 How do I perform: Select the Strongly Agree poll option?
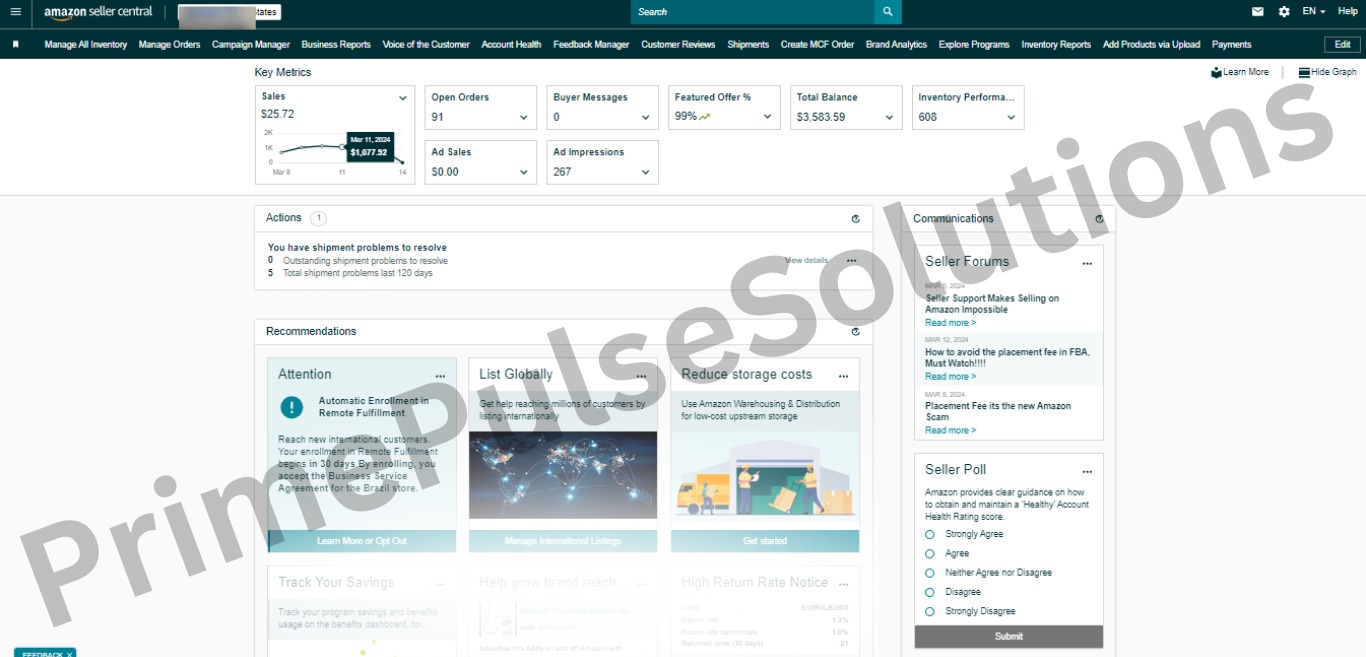930,534
